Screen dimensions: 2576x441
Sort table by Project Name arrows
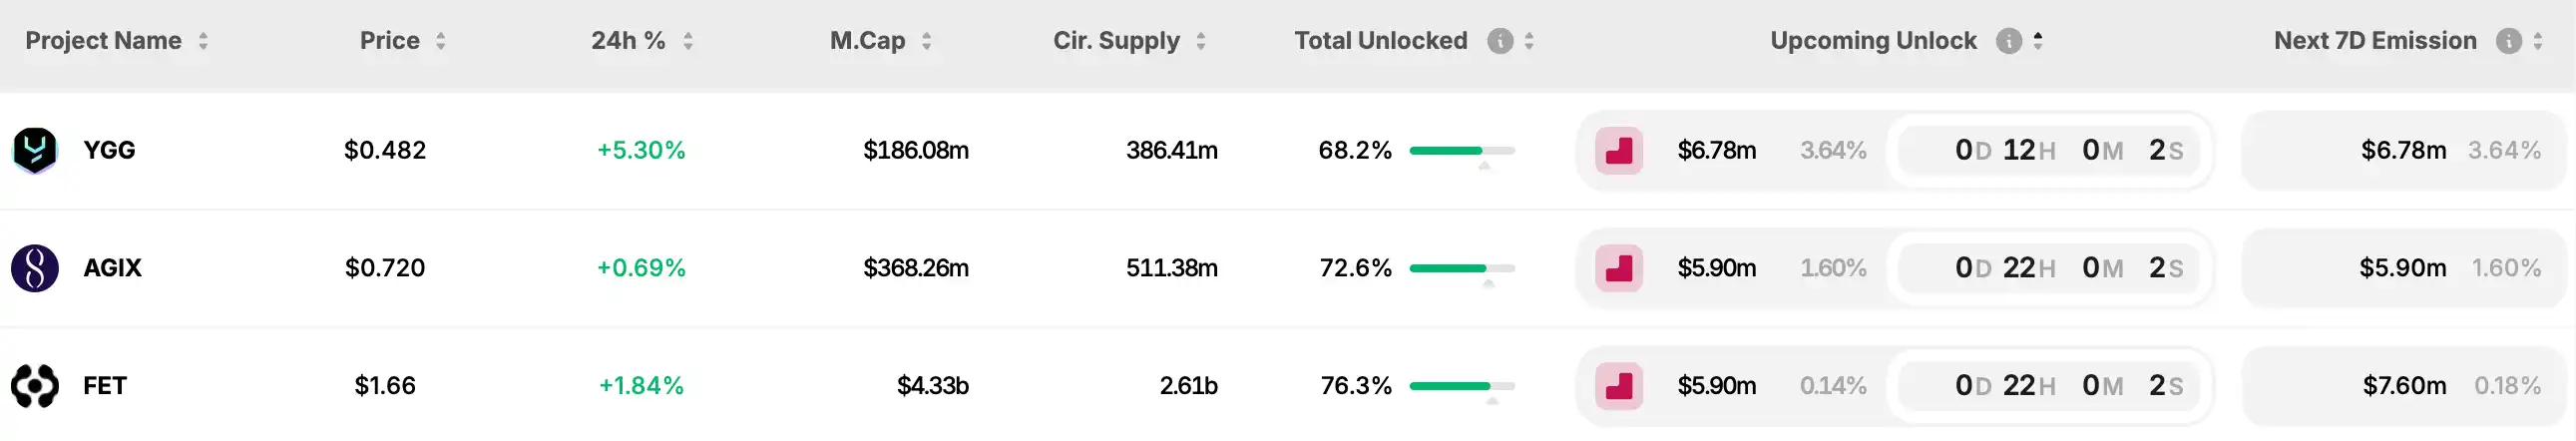(x=203, y=41)
